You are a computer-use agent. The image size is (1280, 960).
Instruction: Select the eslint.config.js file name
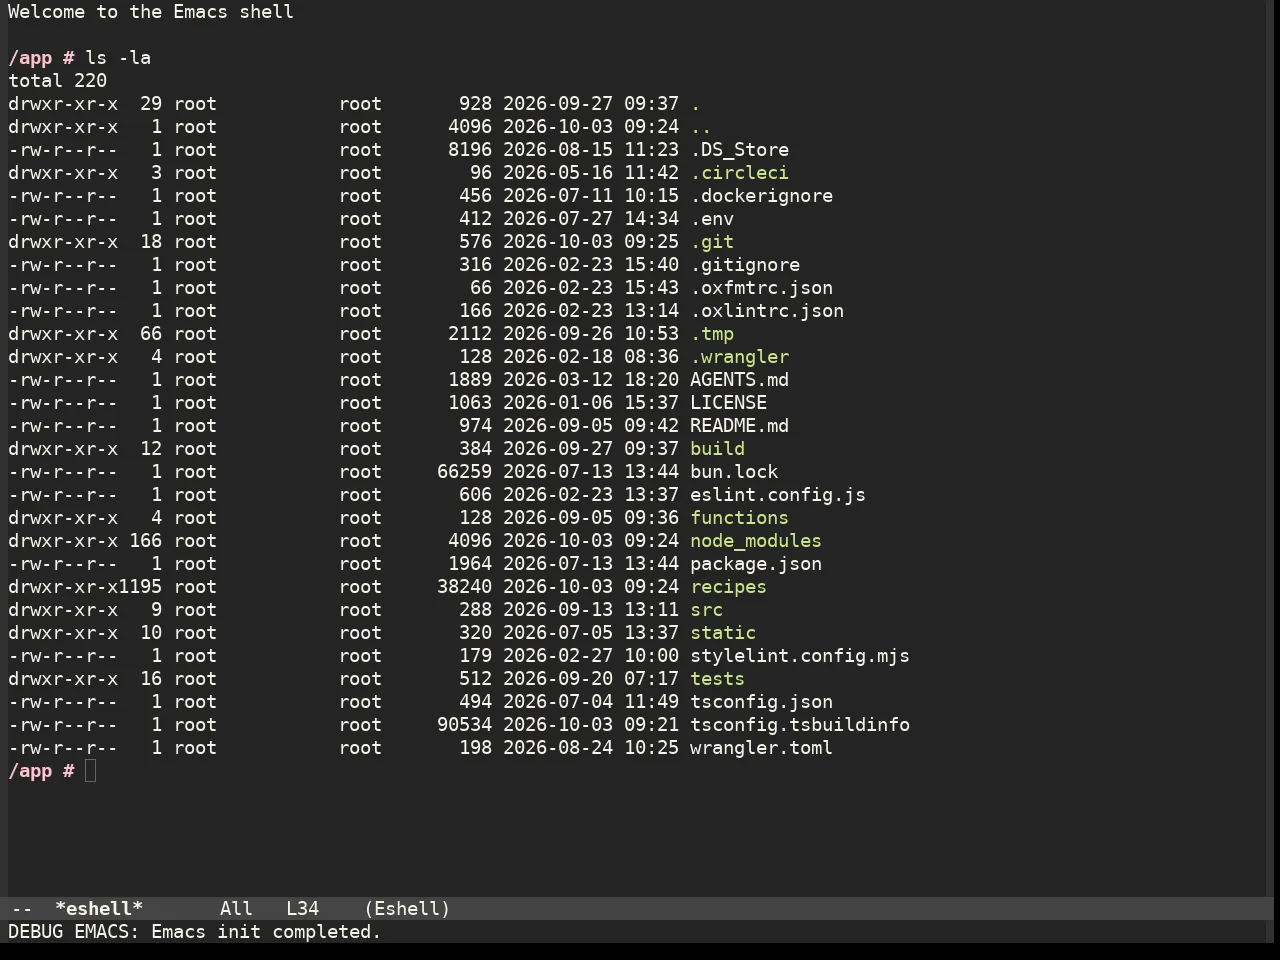778,495
